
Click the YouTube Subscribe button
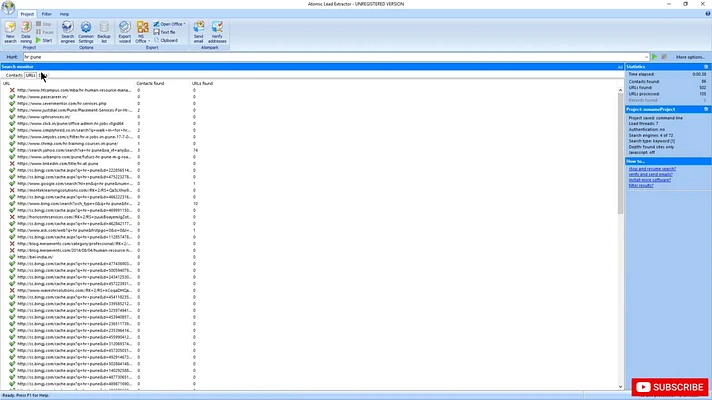point(669,387)
